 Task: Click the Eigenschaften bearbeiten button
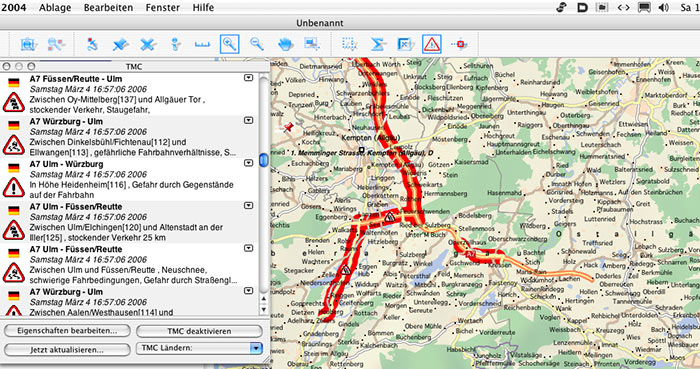click(x=67, y=331)
